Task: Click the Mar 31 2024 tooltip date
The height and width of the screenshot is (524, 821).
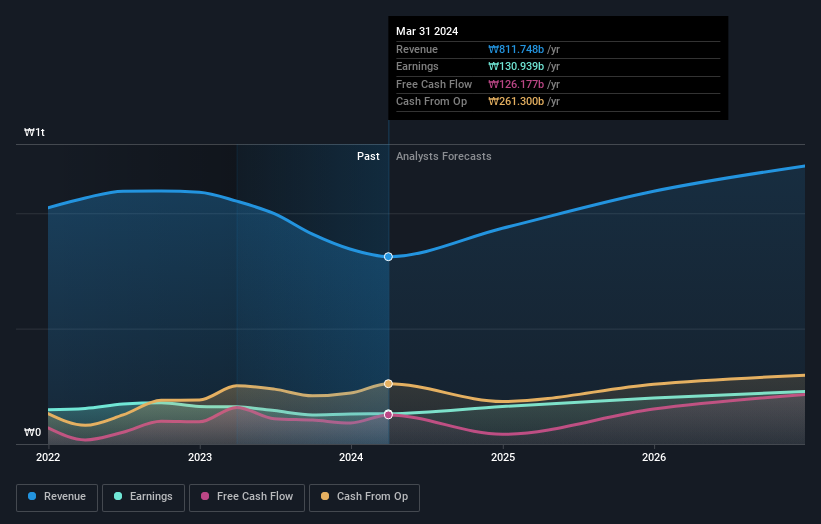Action: (x=427, y=31)
